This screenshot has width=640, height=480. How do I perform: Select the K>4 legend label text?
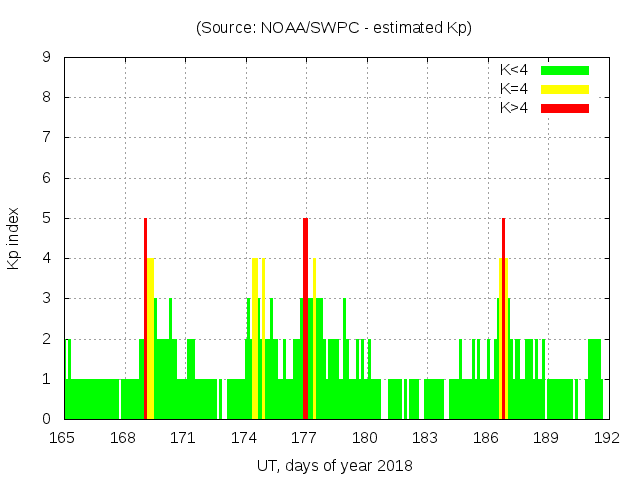514,108
